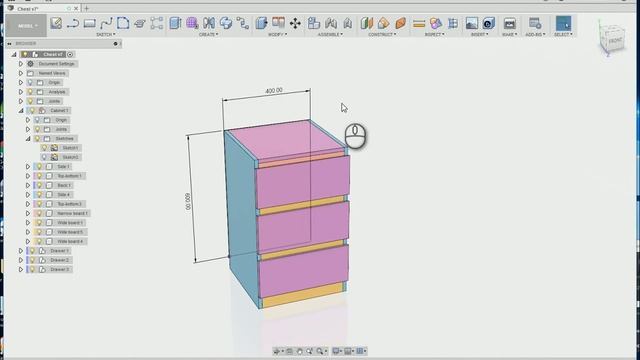Open the INSPECT menu
Viewport: 640px width, 360px height.
tap(434, 35)
